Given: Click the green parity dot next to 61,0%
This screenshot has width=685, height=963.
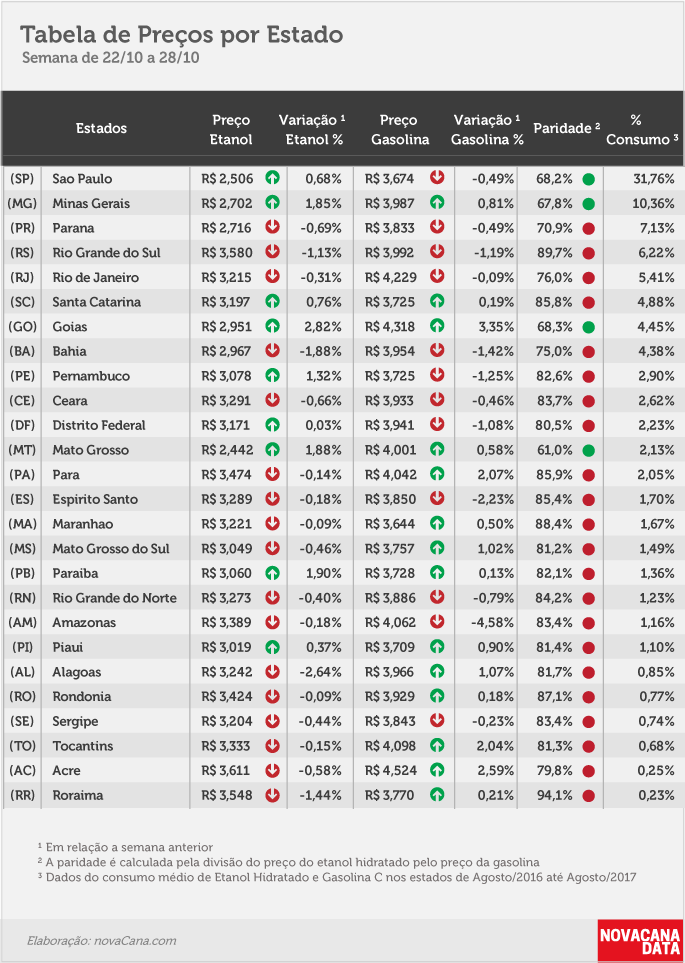Looking at the screenshot, I should coord(588,451).
